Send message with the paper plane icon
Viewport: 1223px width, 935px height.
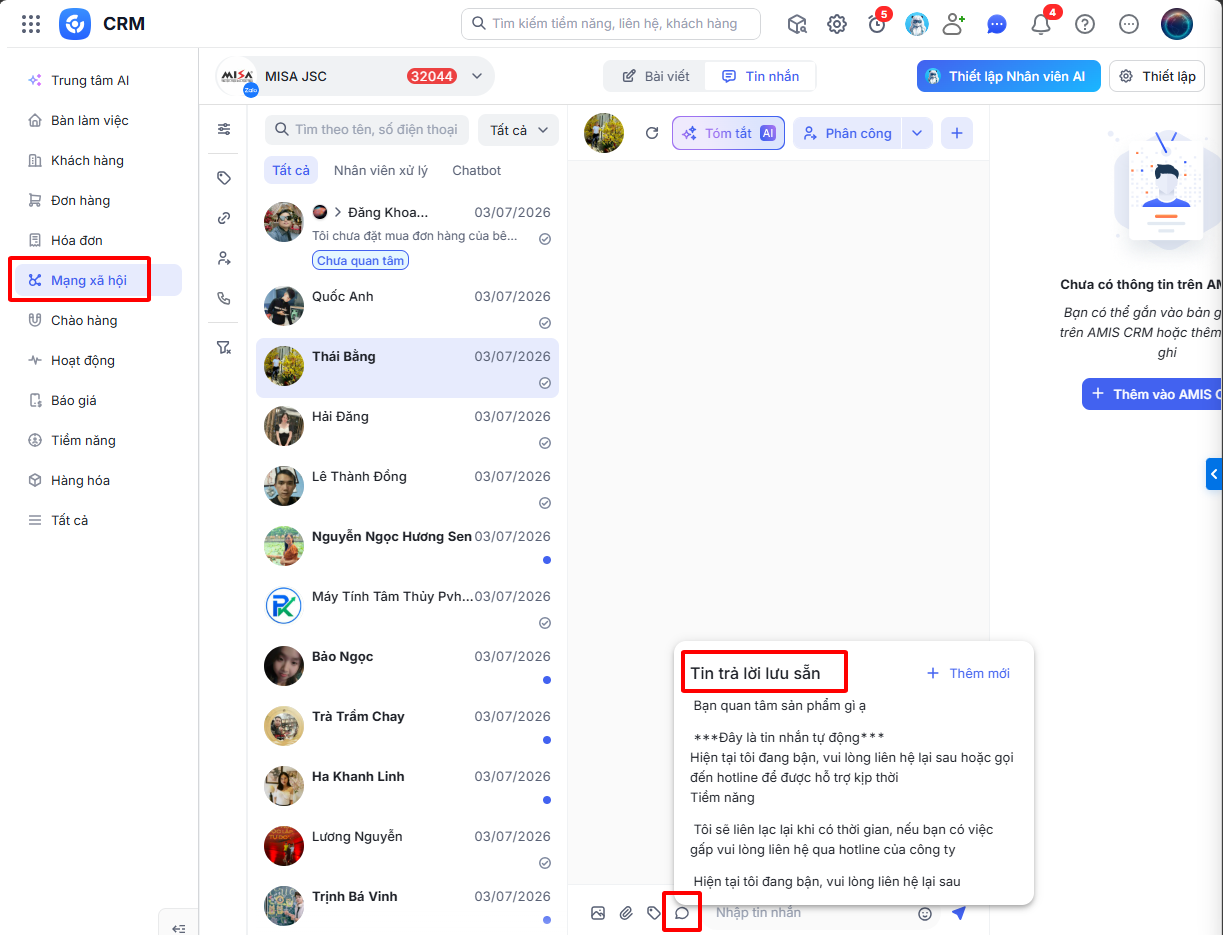(x=959, y=913)
